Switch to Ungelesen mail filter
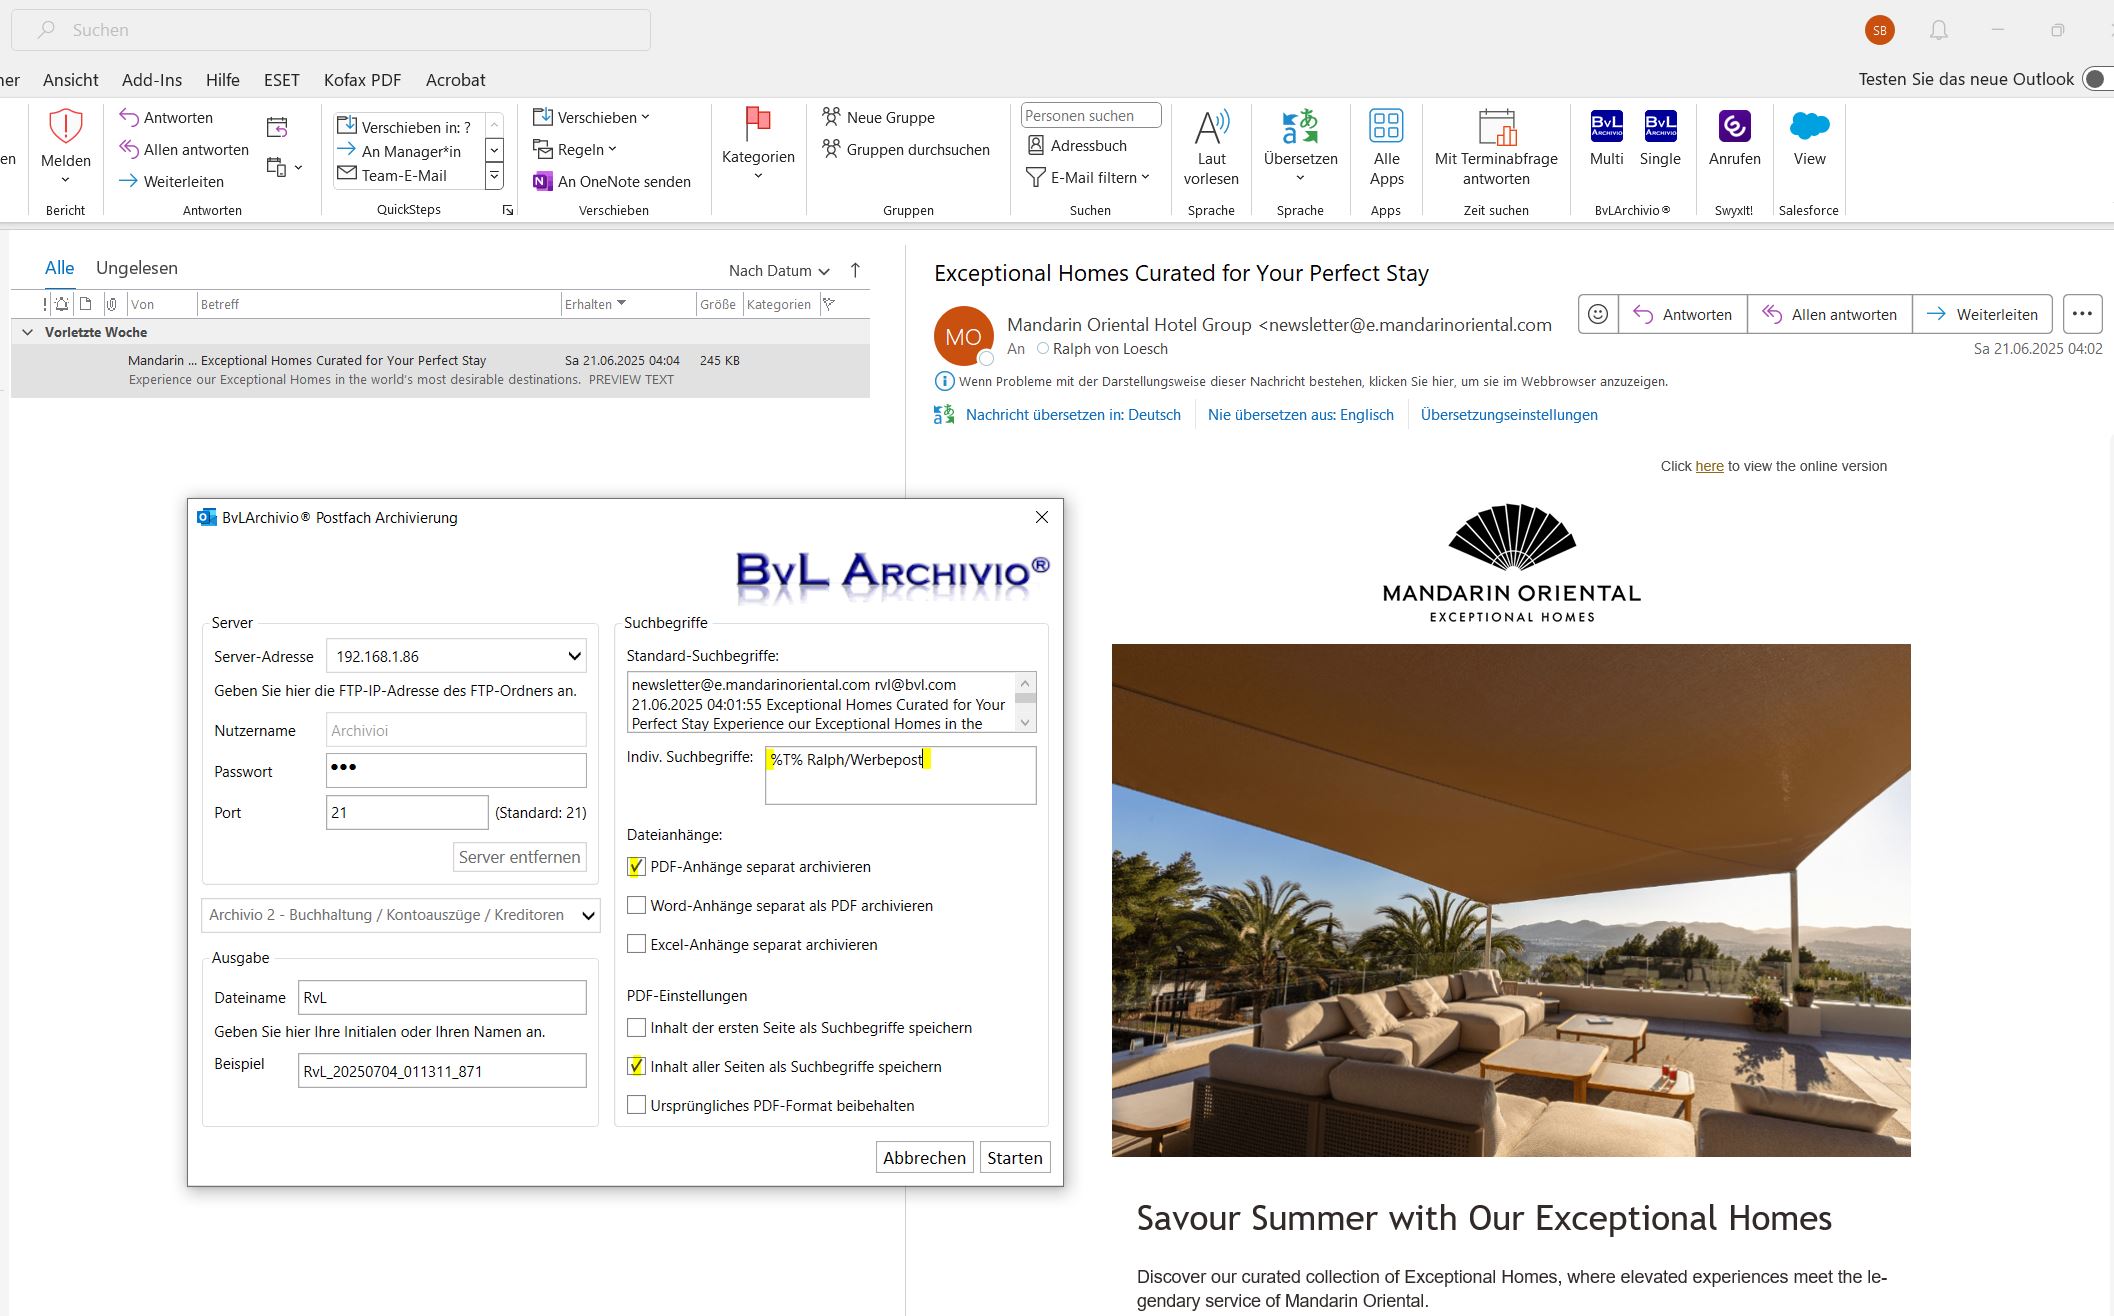The image size is (2114, 1316). (x=137, y=268)
